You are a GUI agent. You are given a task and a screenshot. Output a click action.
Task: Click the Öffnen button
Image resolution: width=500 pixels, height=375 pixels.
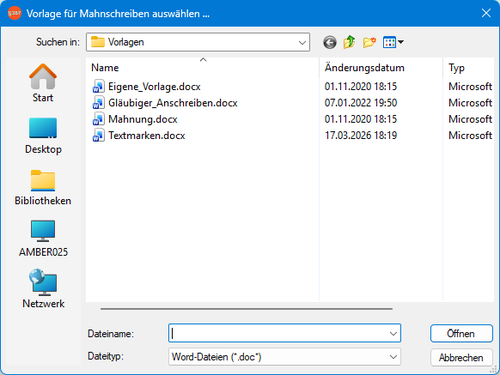pyautogui.click(x=461, y=333)
